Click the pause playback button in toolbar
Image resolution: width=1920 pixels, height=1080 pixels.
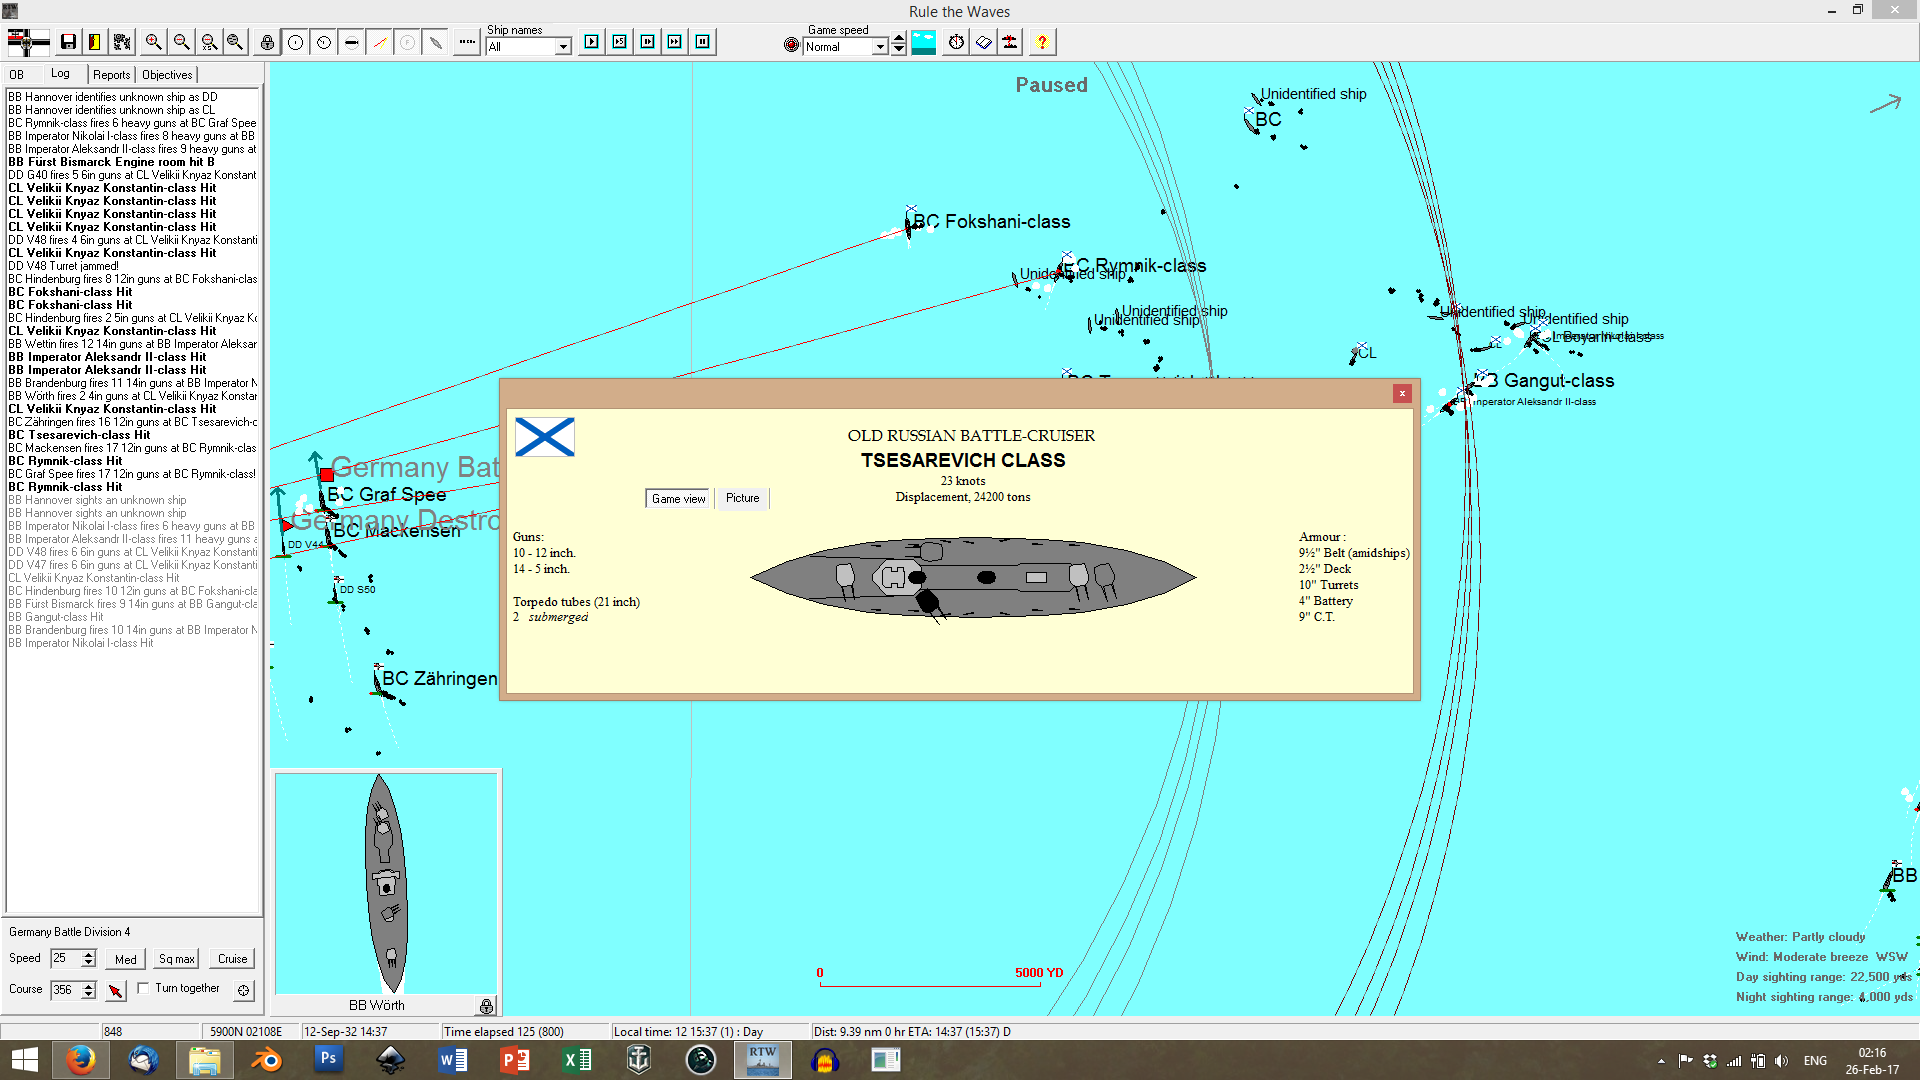tap(703, 42)
